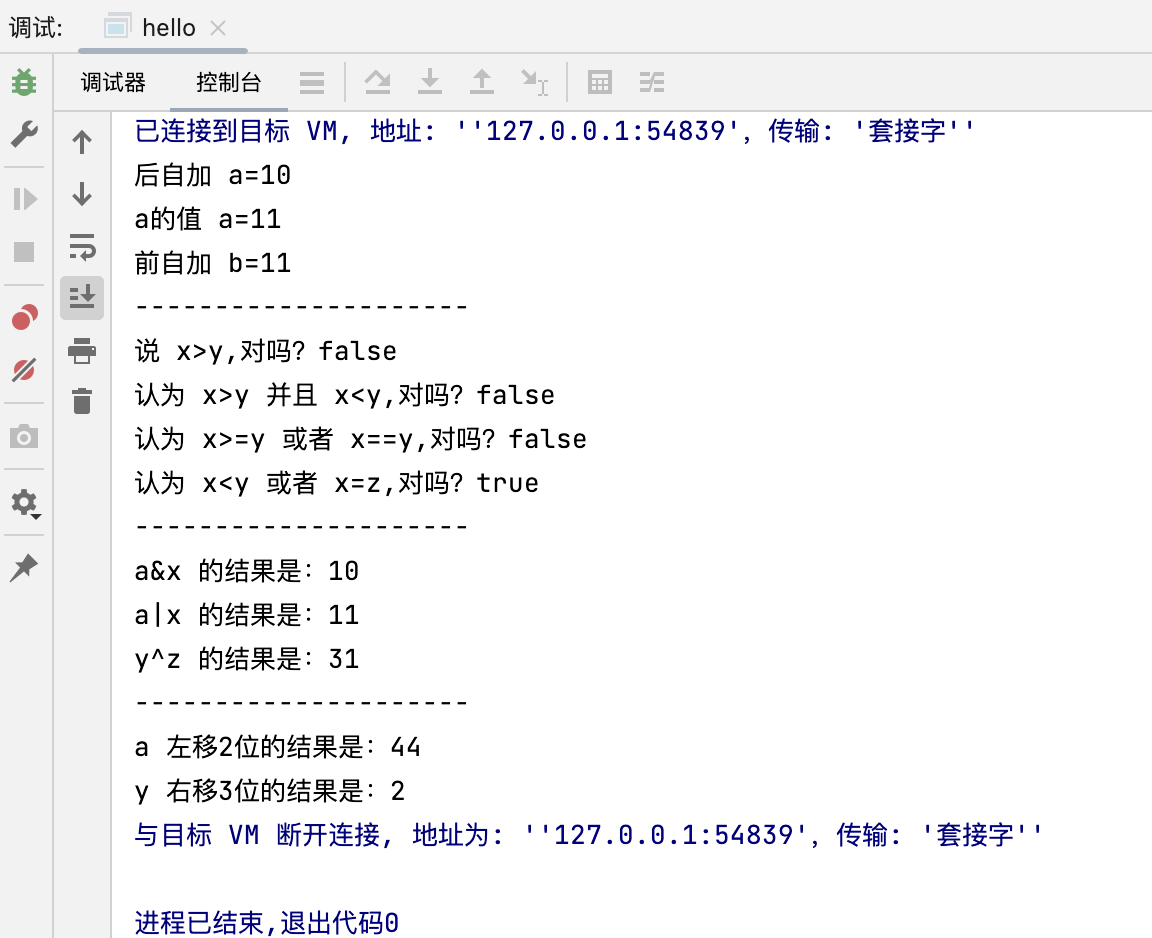
Task: Print the console output
Action: (82, 351)
